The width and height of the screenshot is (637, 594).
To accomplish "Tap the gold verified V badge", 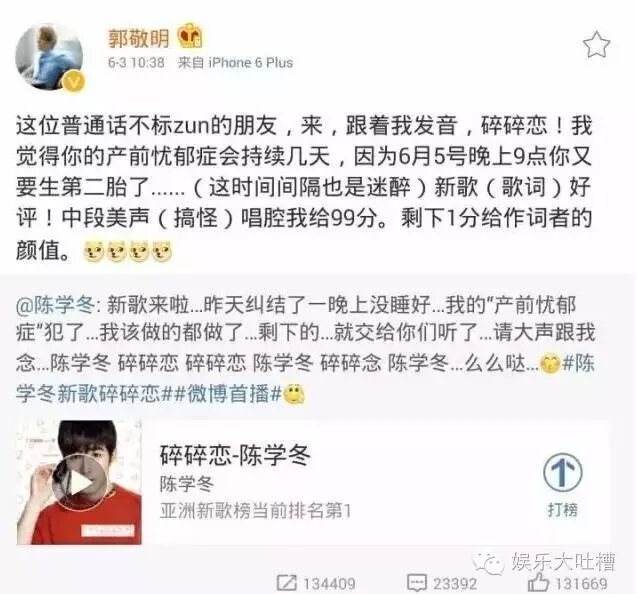I will coord(74,80).
